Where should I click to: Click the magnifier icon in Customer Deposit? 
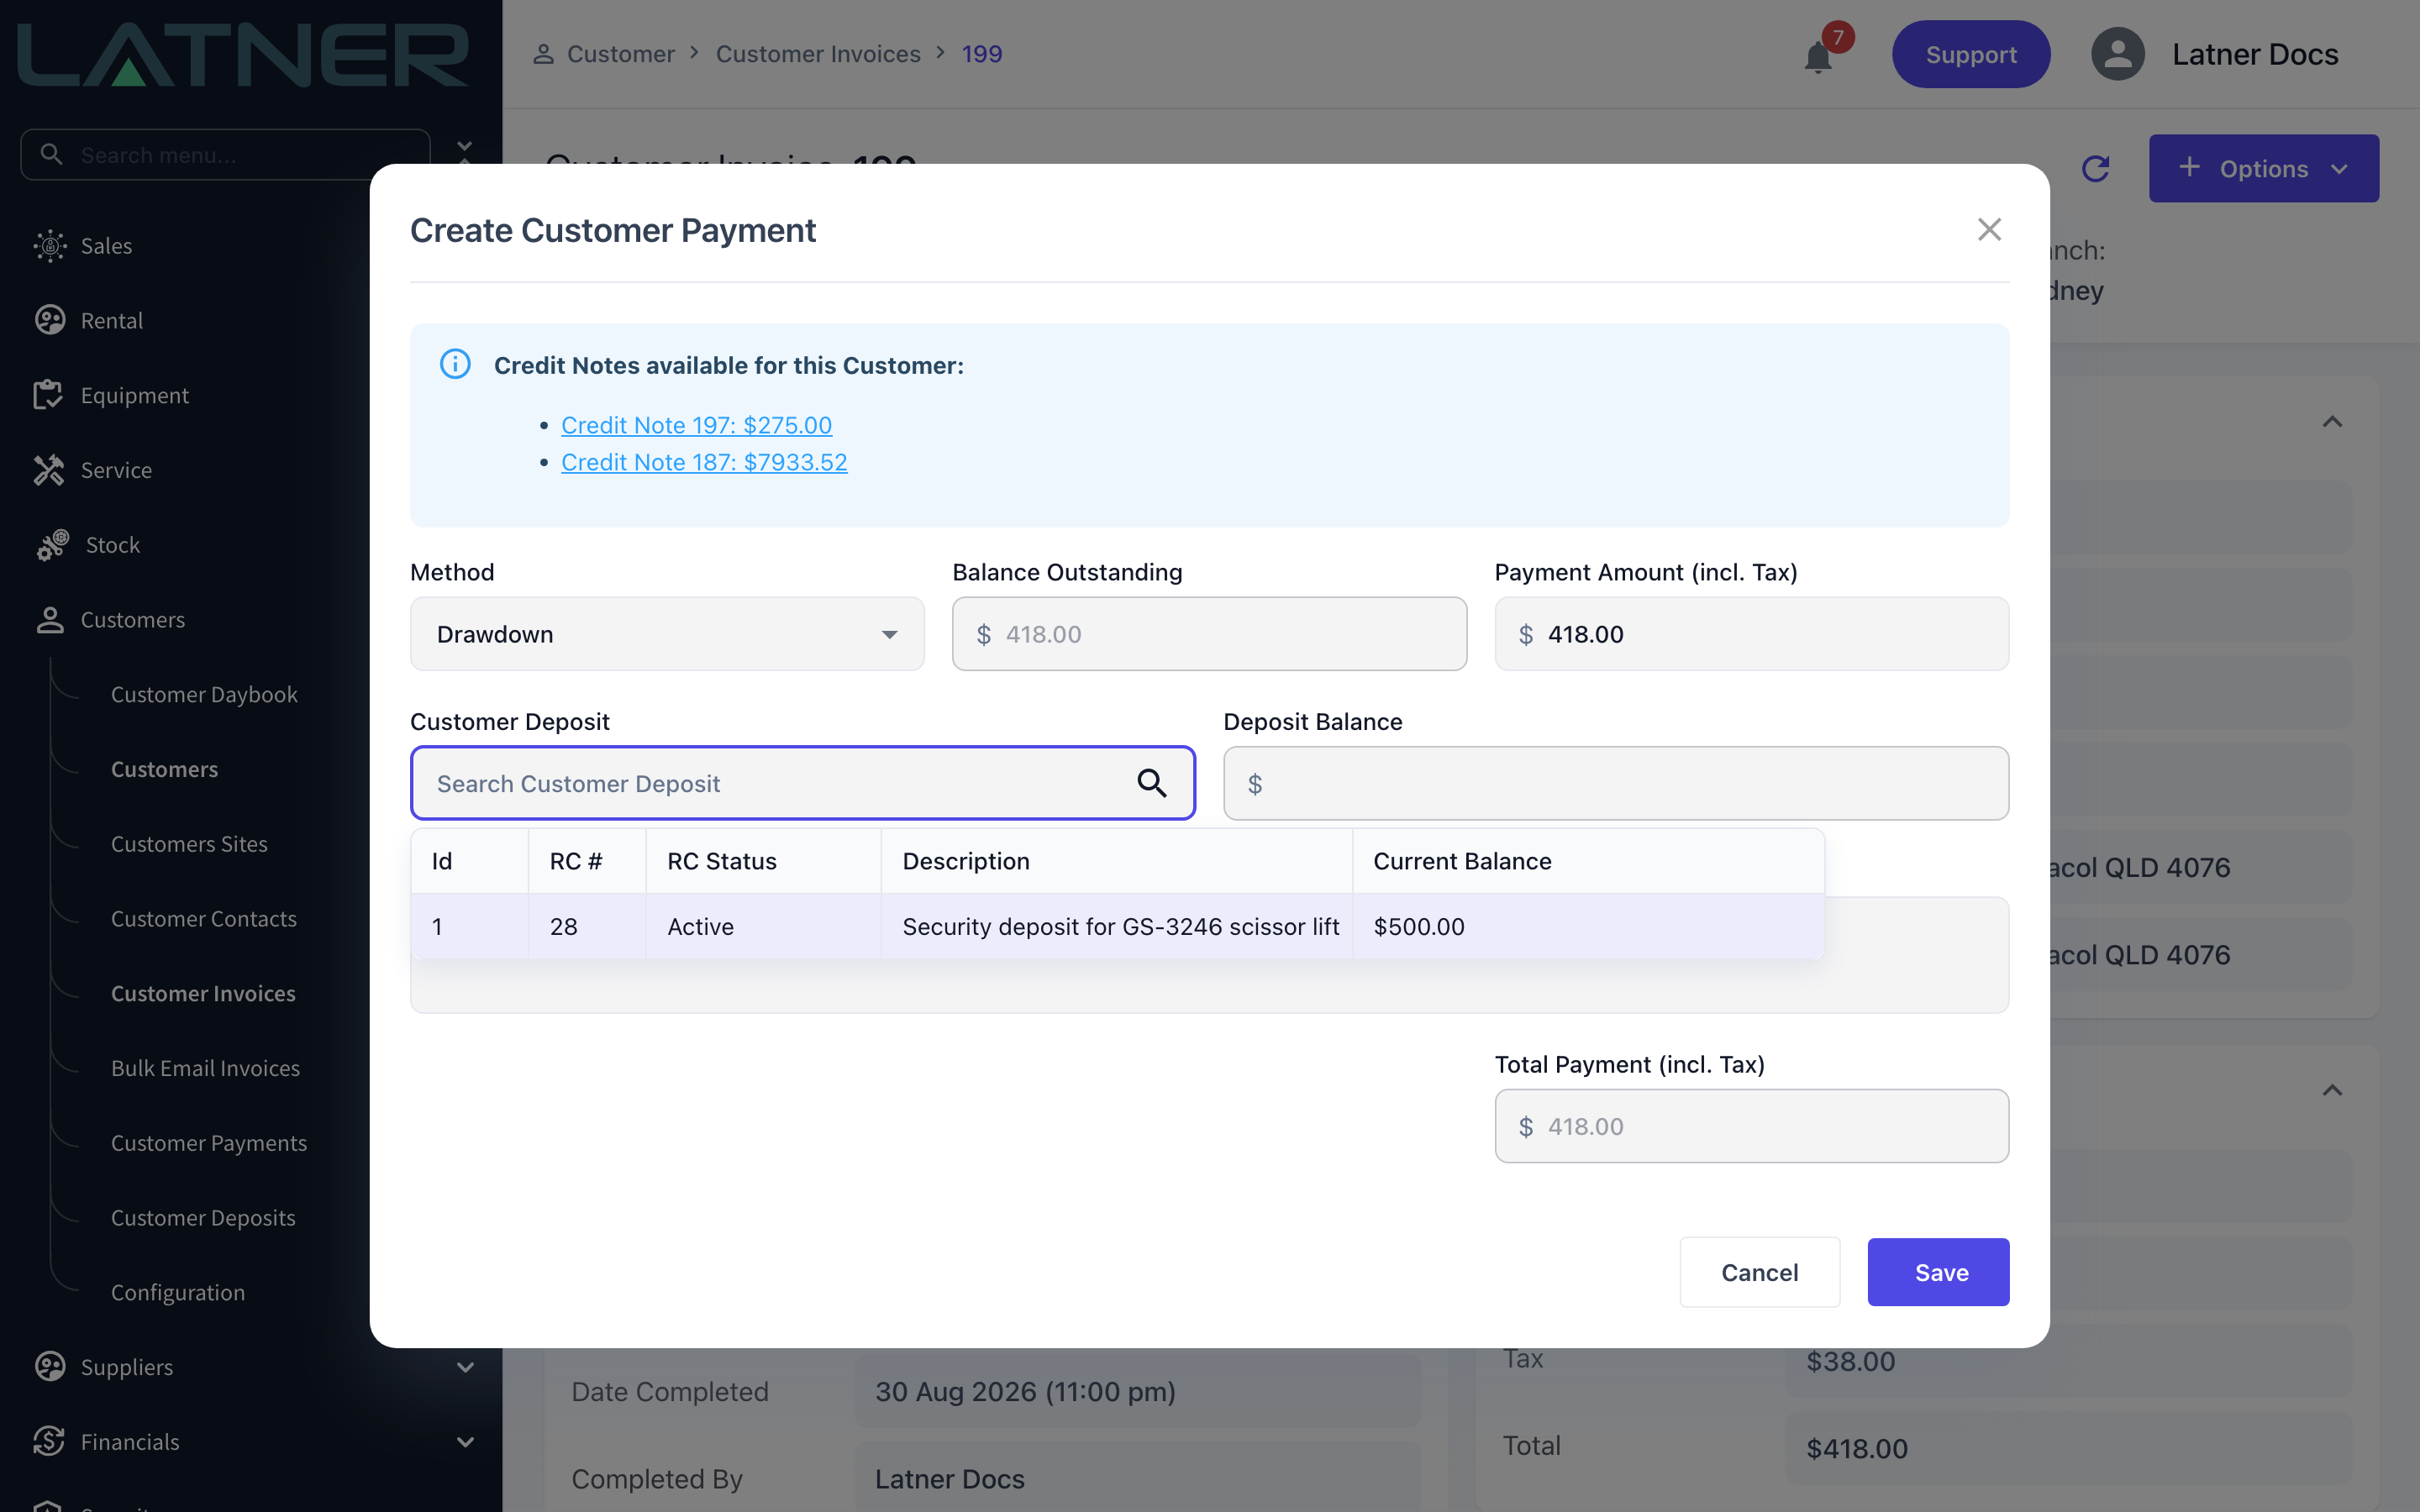[x=1152, y=783]
